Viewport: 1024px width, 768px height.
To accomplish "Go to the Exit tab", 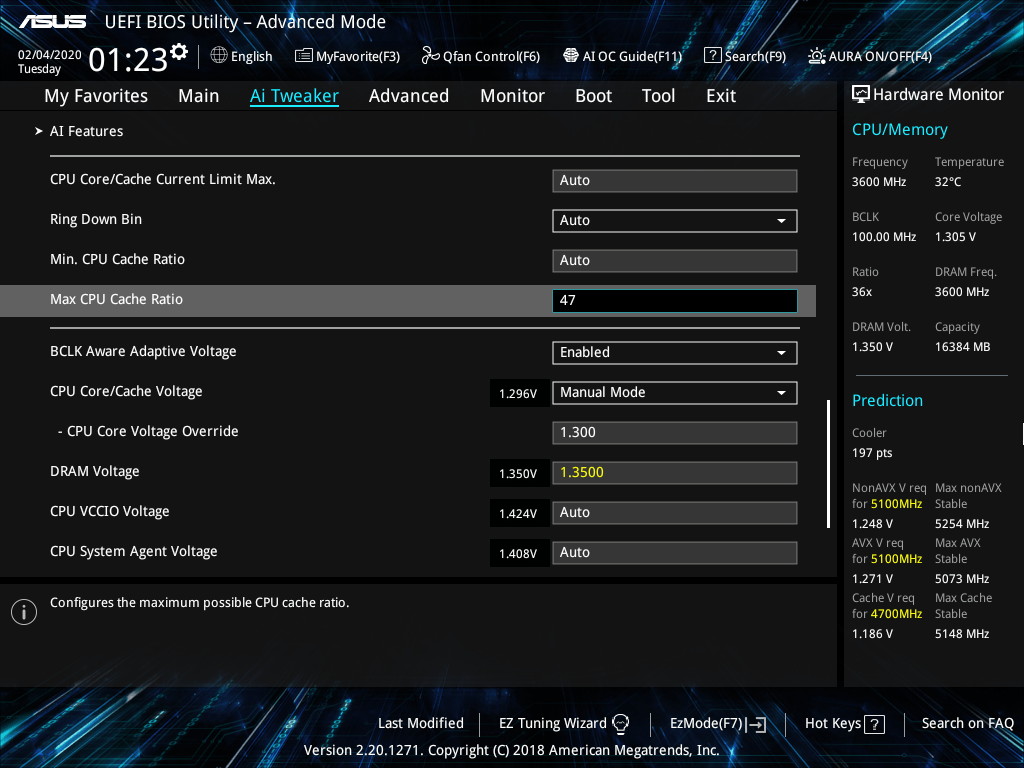I will click(x=721, y=96).
